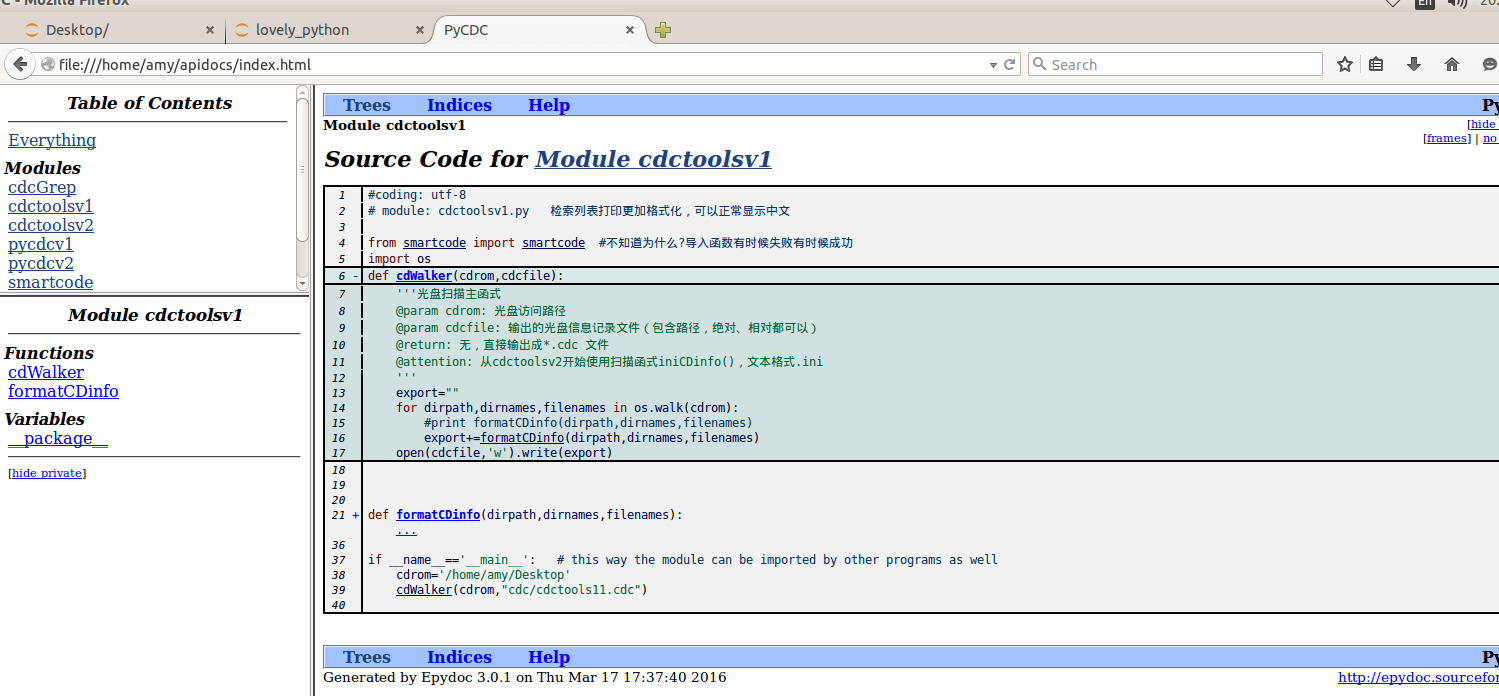Open the cdcGrep module link
Viewport: 1499px width, 696px height.
pyautogui.click(x=42, y=187)
